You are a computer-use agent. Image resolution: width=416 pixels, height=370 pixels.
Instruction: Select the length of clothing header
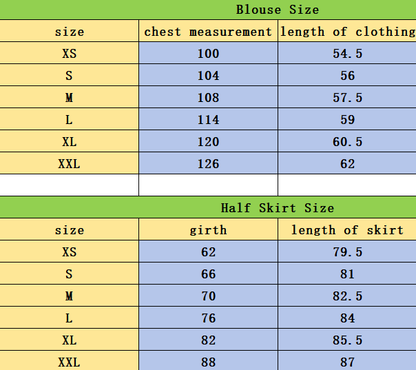point(347,31)
